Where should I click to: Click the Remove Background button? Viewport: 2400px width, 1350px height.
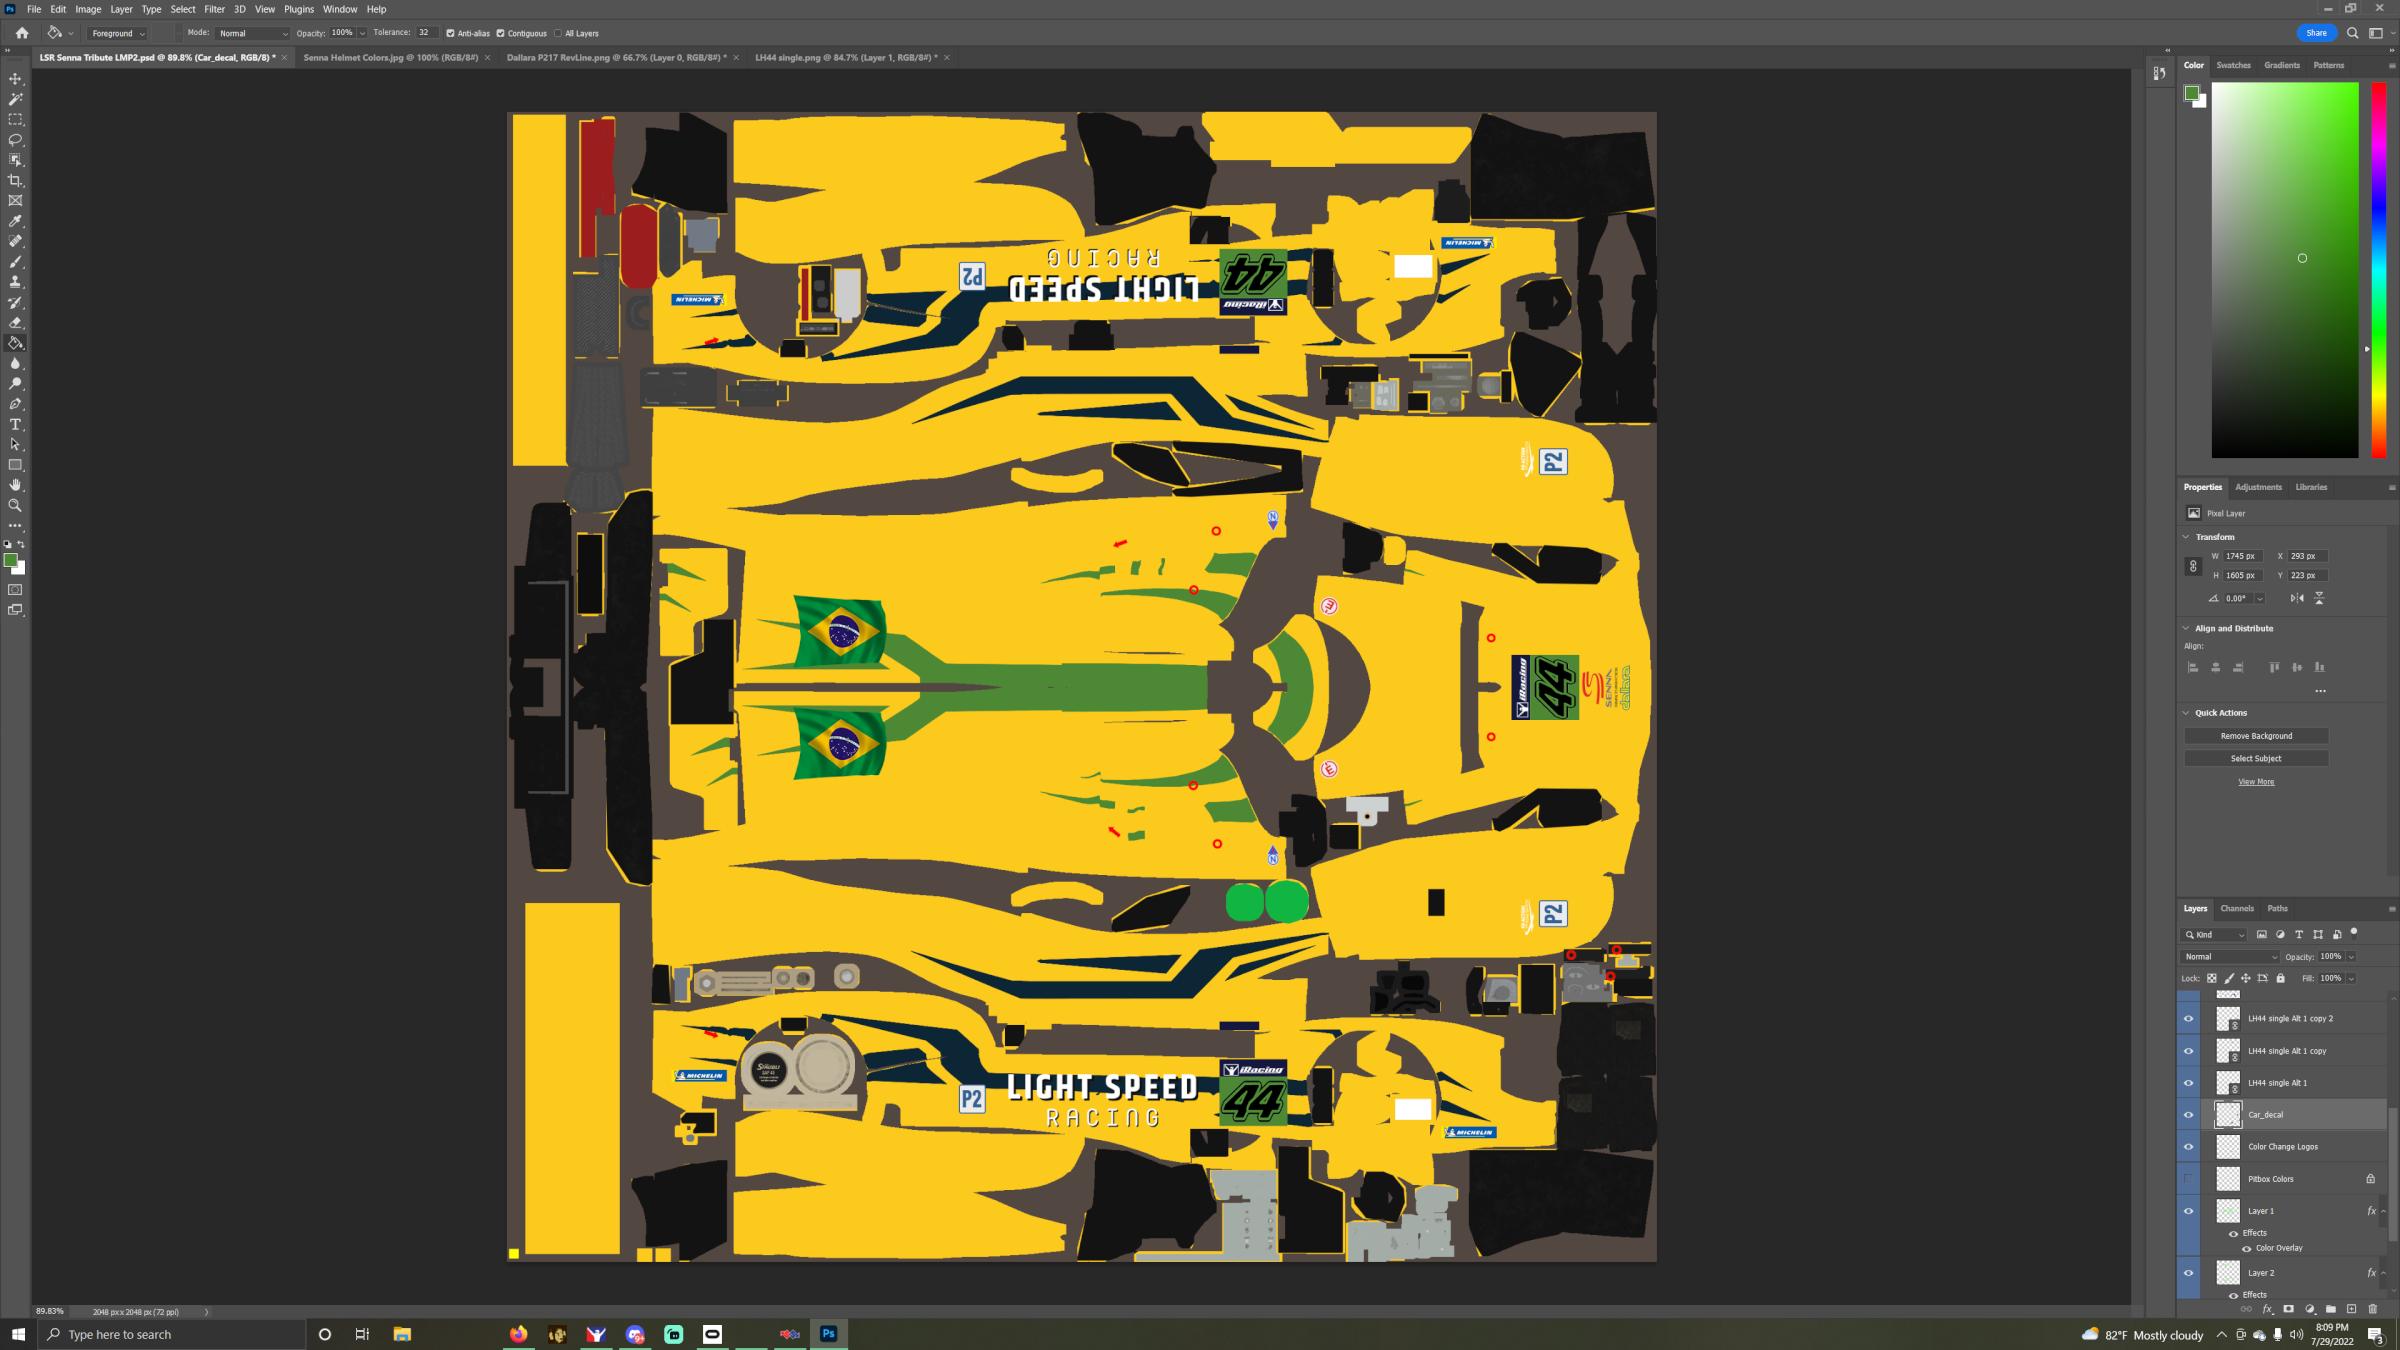(x=2257, y=736)
